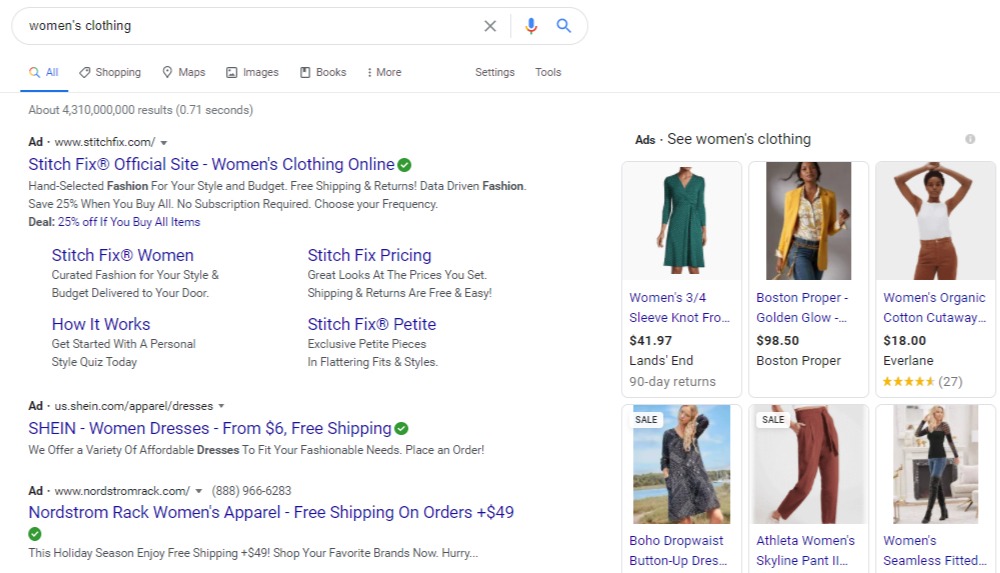
Task: Click the info icon beside shopping ads header
Action: pos(970,139)
